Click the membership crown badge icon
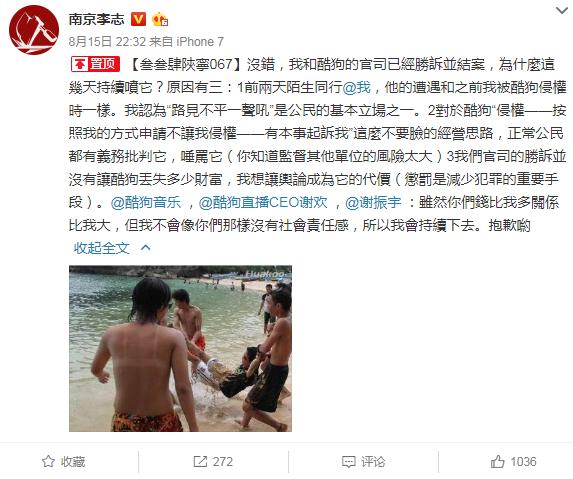This screenshot has width=573, height=479. [x=160, y=19]
